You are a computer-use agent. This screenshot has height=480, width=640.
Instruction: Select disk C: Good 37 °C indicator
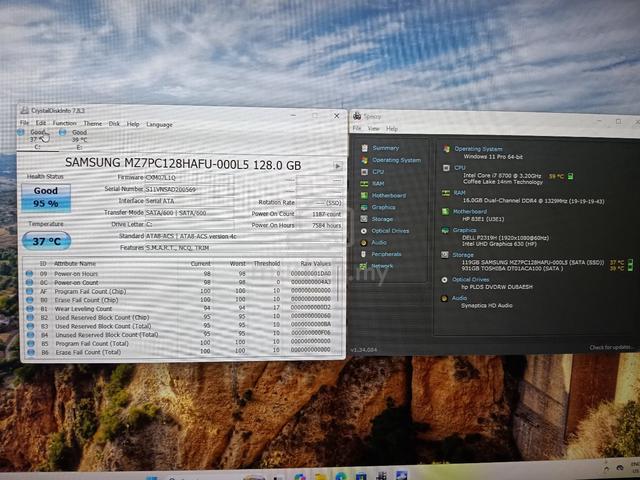pos(37,139)
